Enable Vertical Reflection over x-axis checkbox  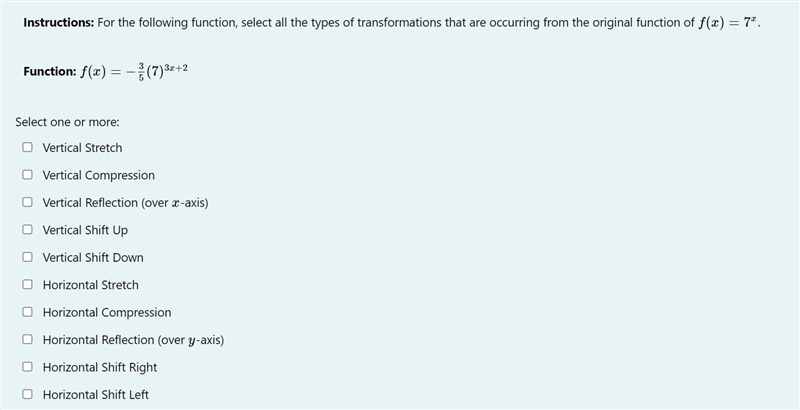click(27, 202)
